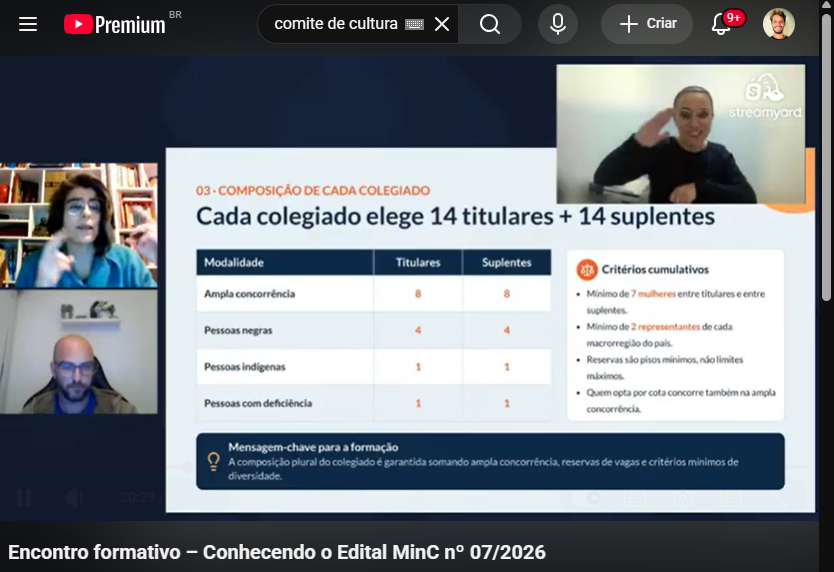
Task: Click the 'Pessoas indígenas' row label in the video
Action: [245, 367]
